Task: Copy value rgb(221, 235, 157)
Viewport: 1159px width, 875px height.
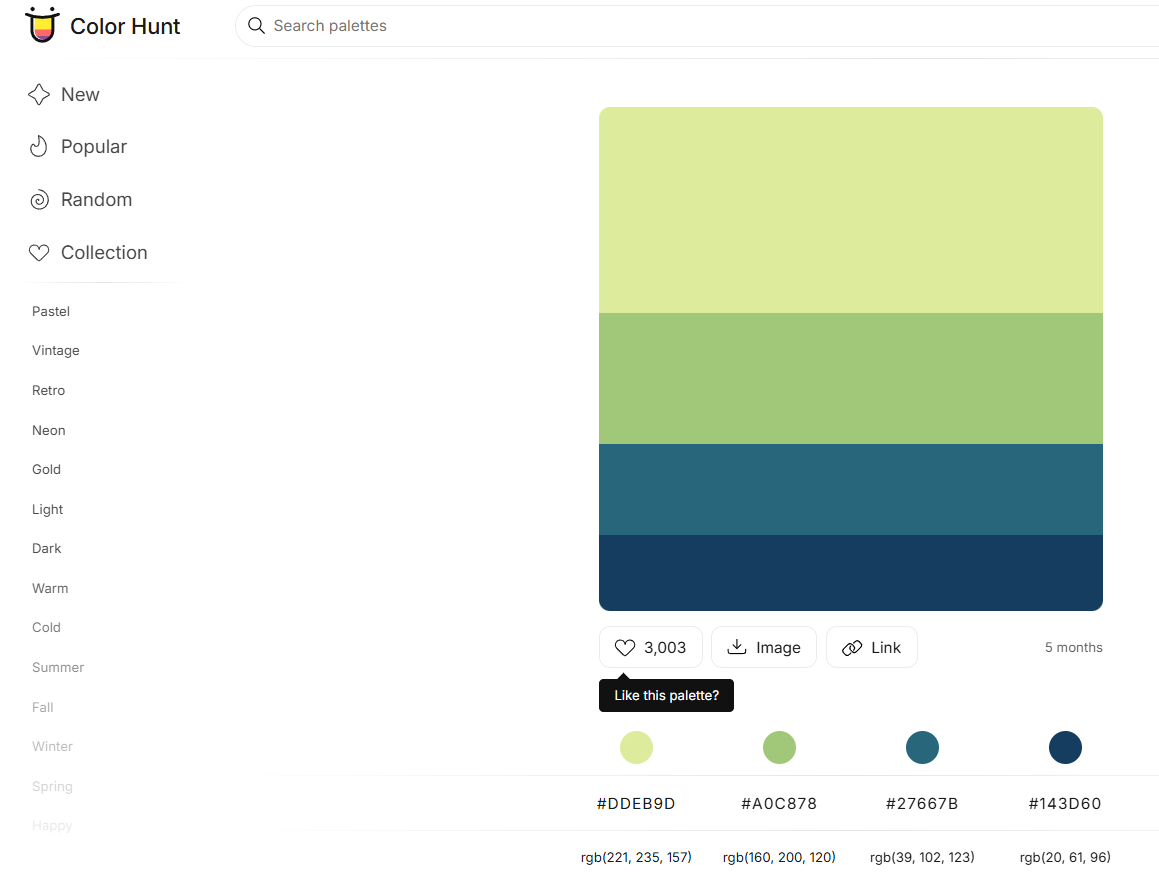Action: (636, 857)
